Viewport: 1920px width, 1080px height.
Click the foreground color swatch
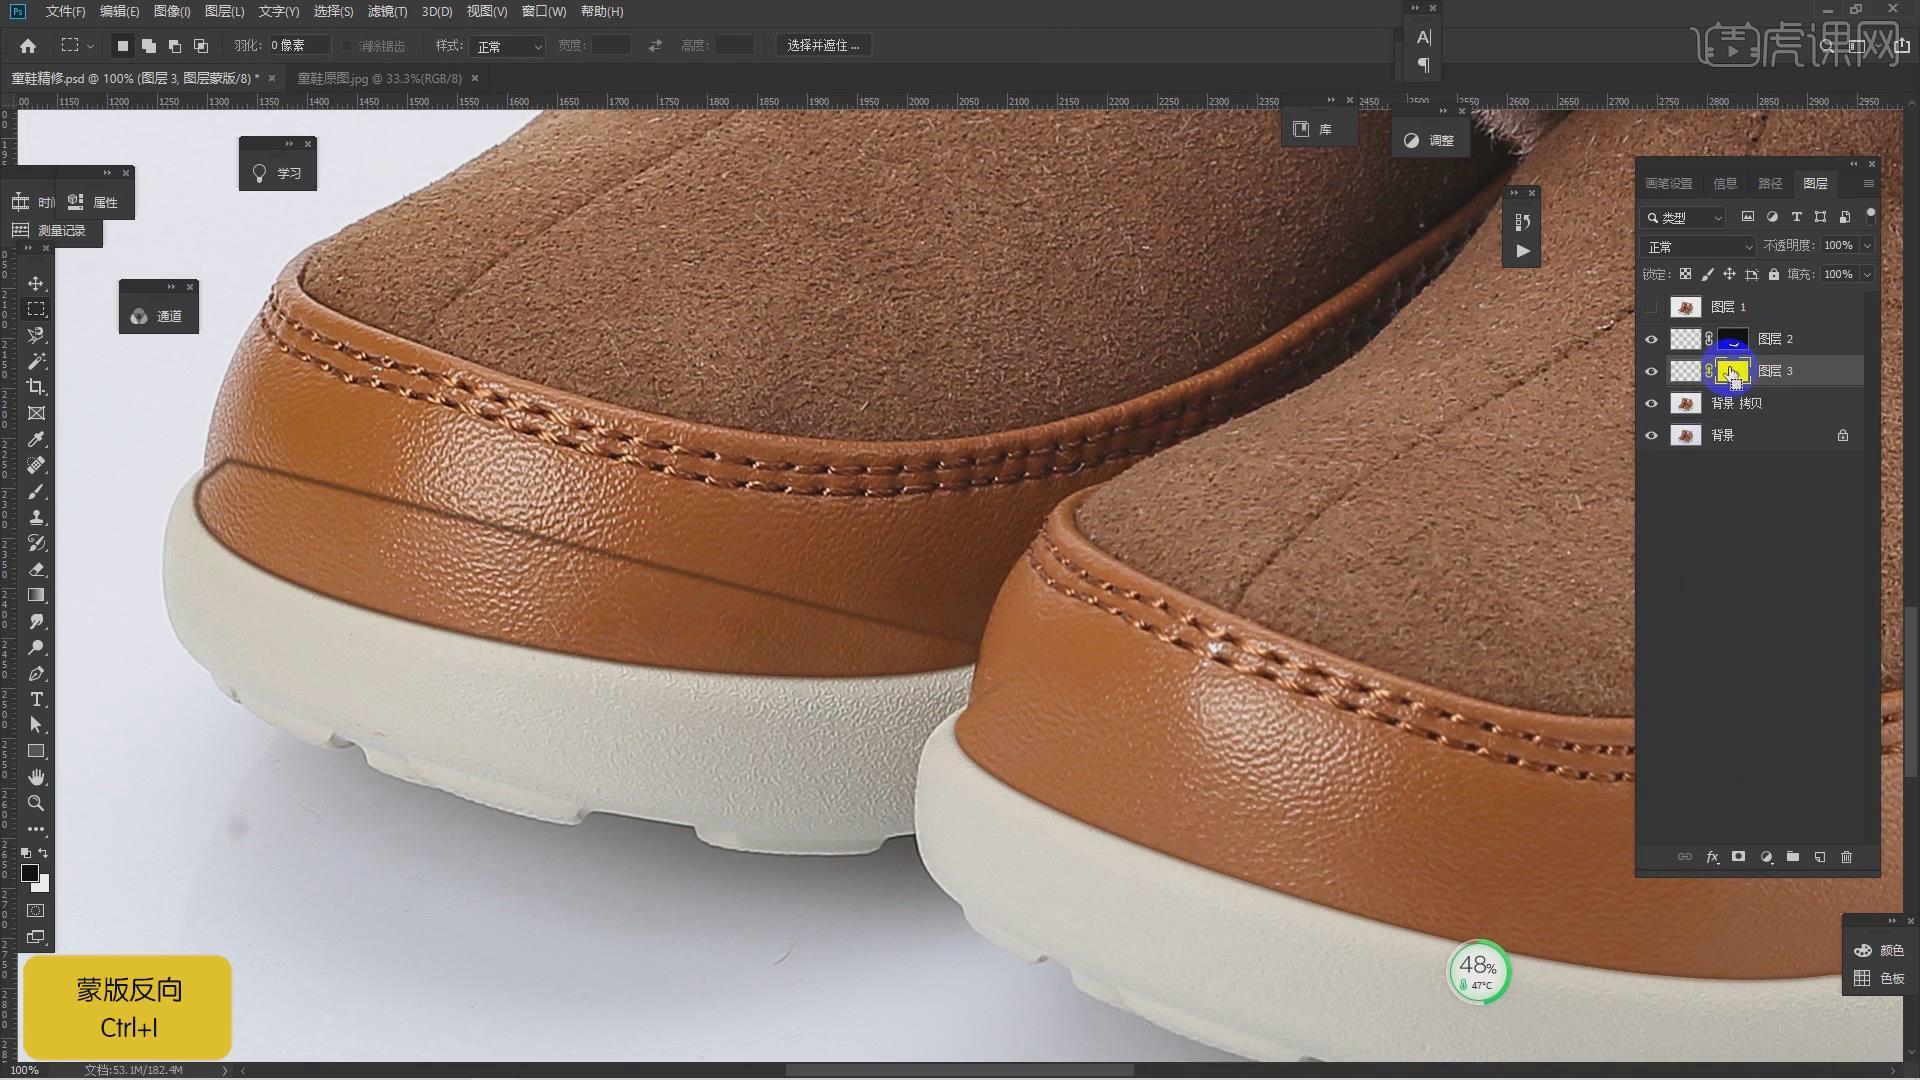[30, 873]
